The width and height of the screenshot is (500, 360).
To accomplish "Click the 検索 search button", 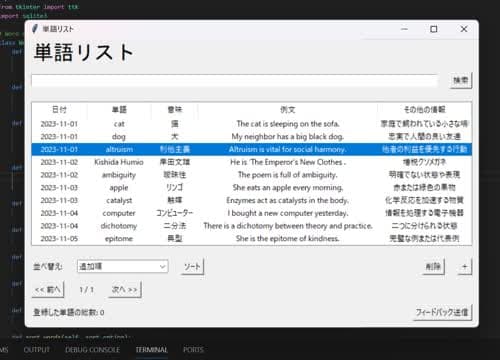I will click(x=460, y=80).
